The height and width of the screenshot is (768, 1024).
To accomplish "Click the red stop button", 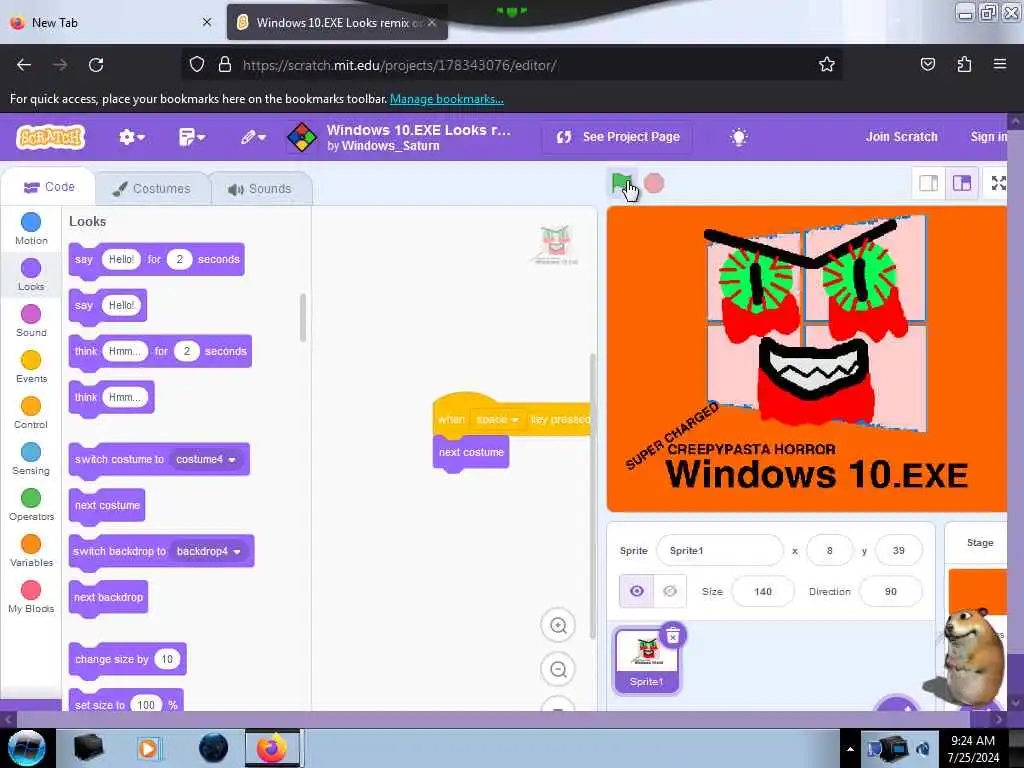I will coord(654,184).
